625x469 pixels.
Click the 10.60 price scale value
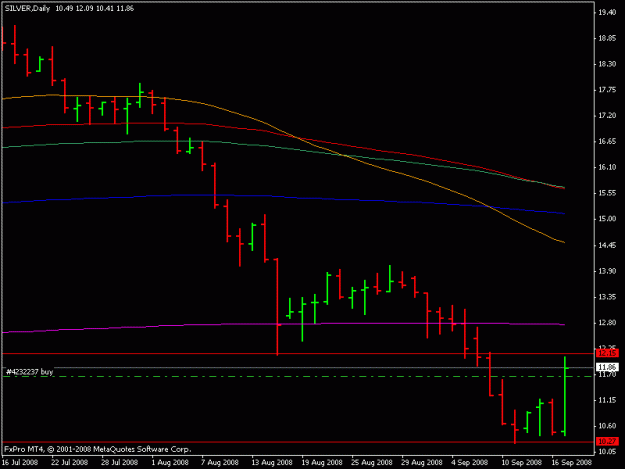pos(607,426)
